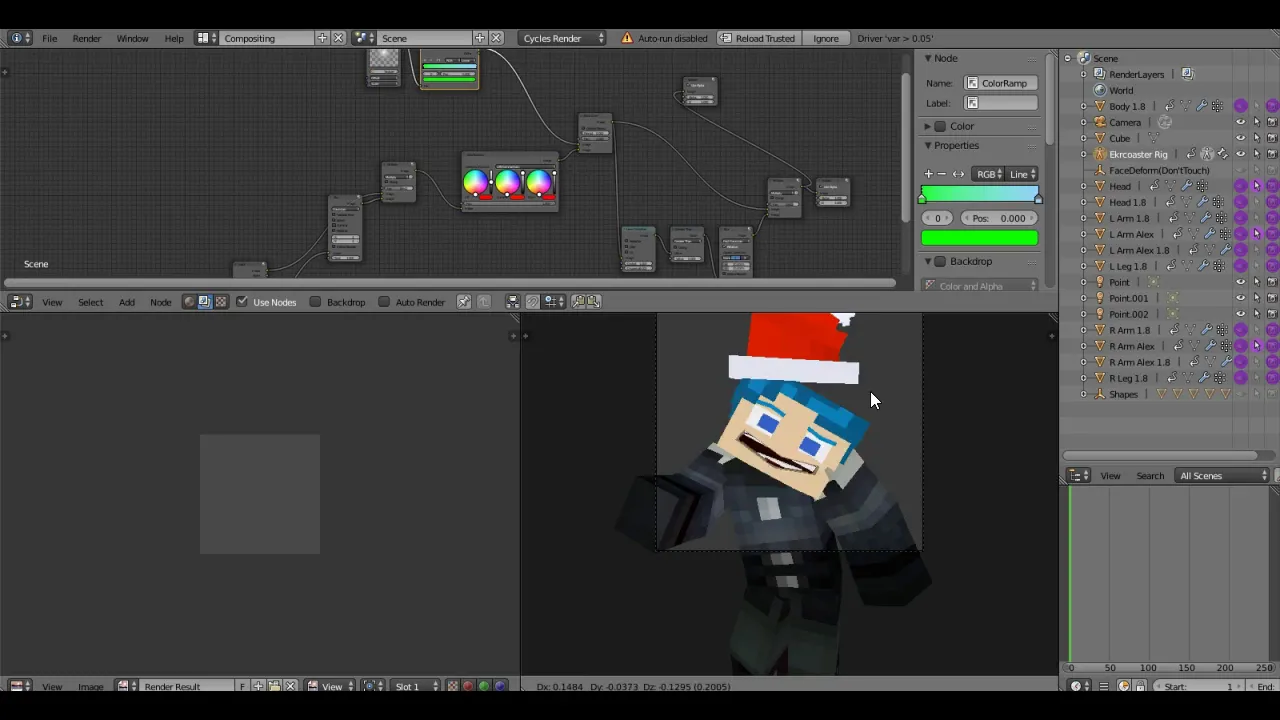Click the go to parent node tree icon
1280x720 pixels.
484,302
